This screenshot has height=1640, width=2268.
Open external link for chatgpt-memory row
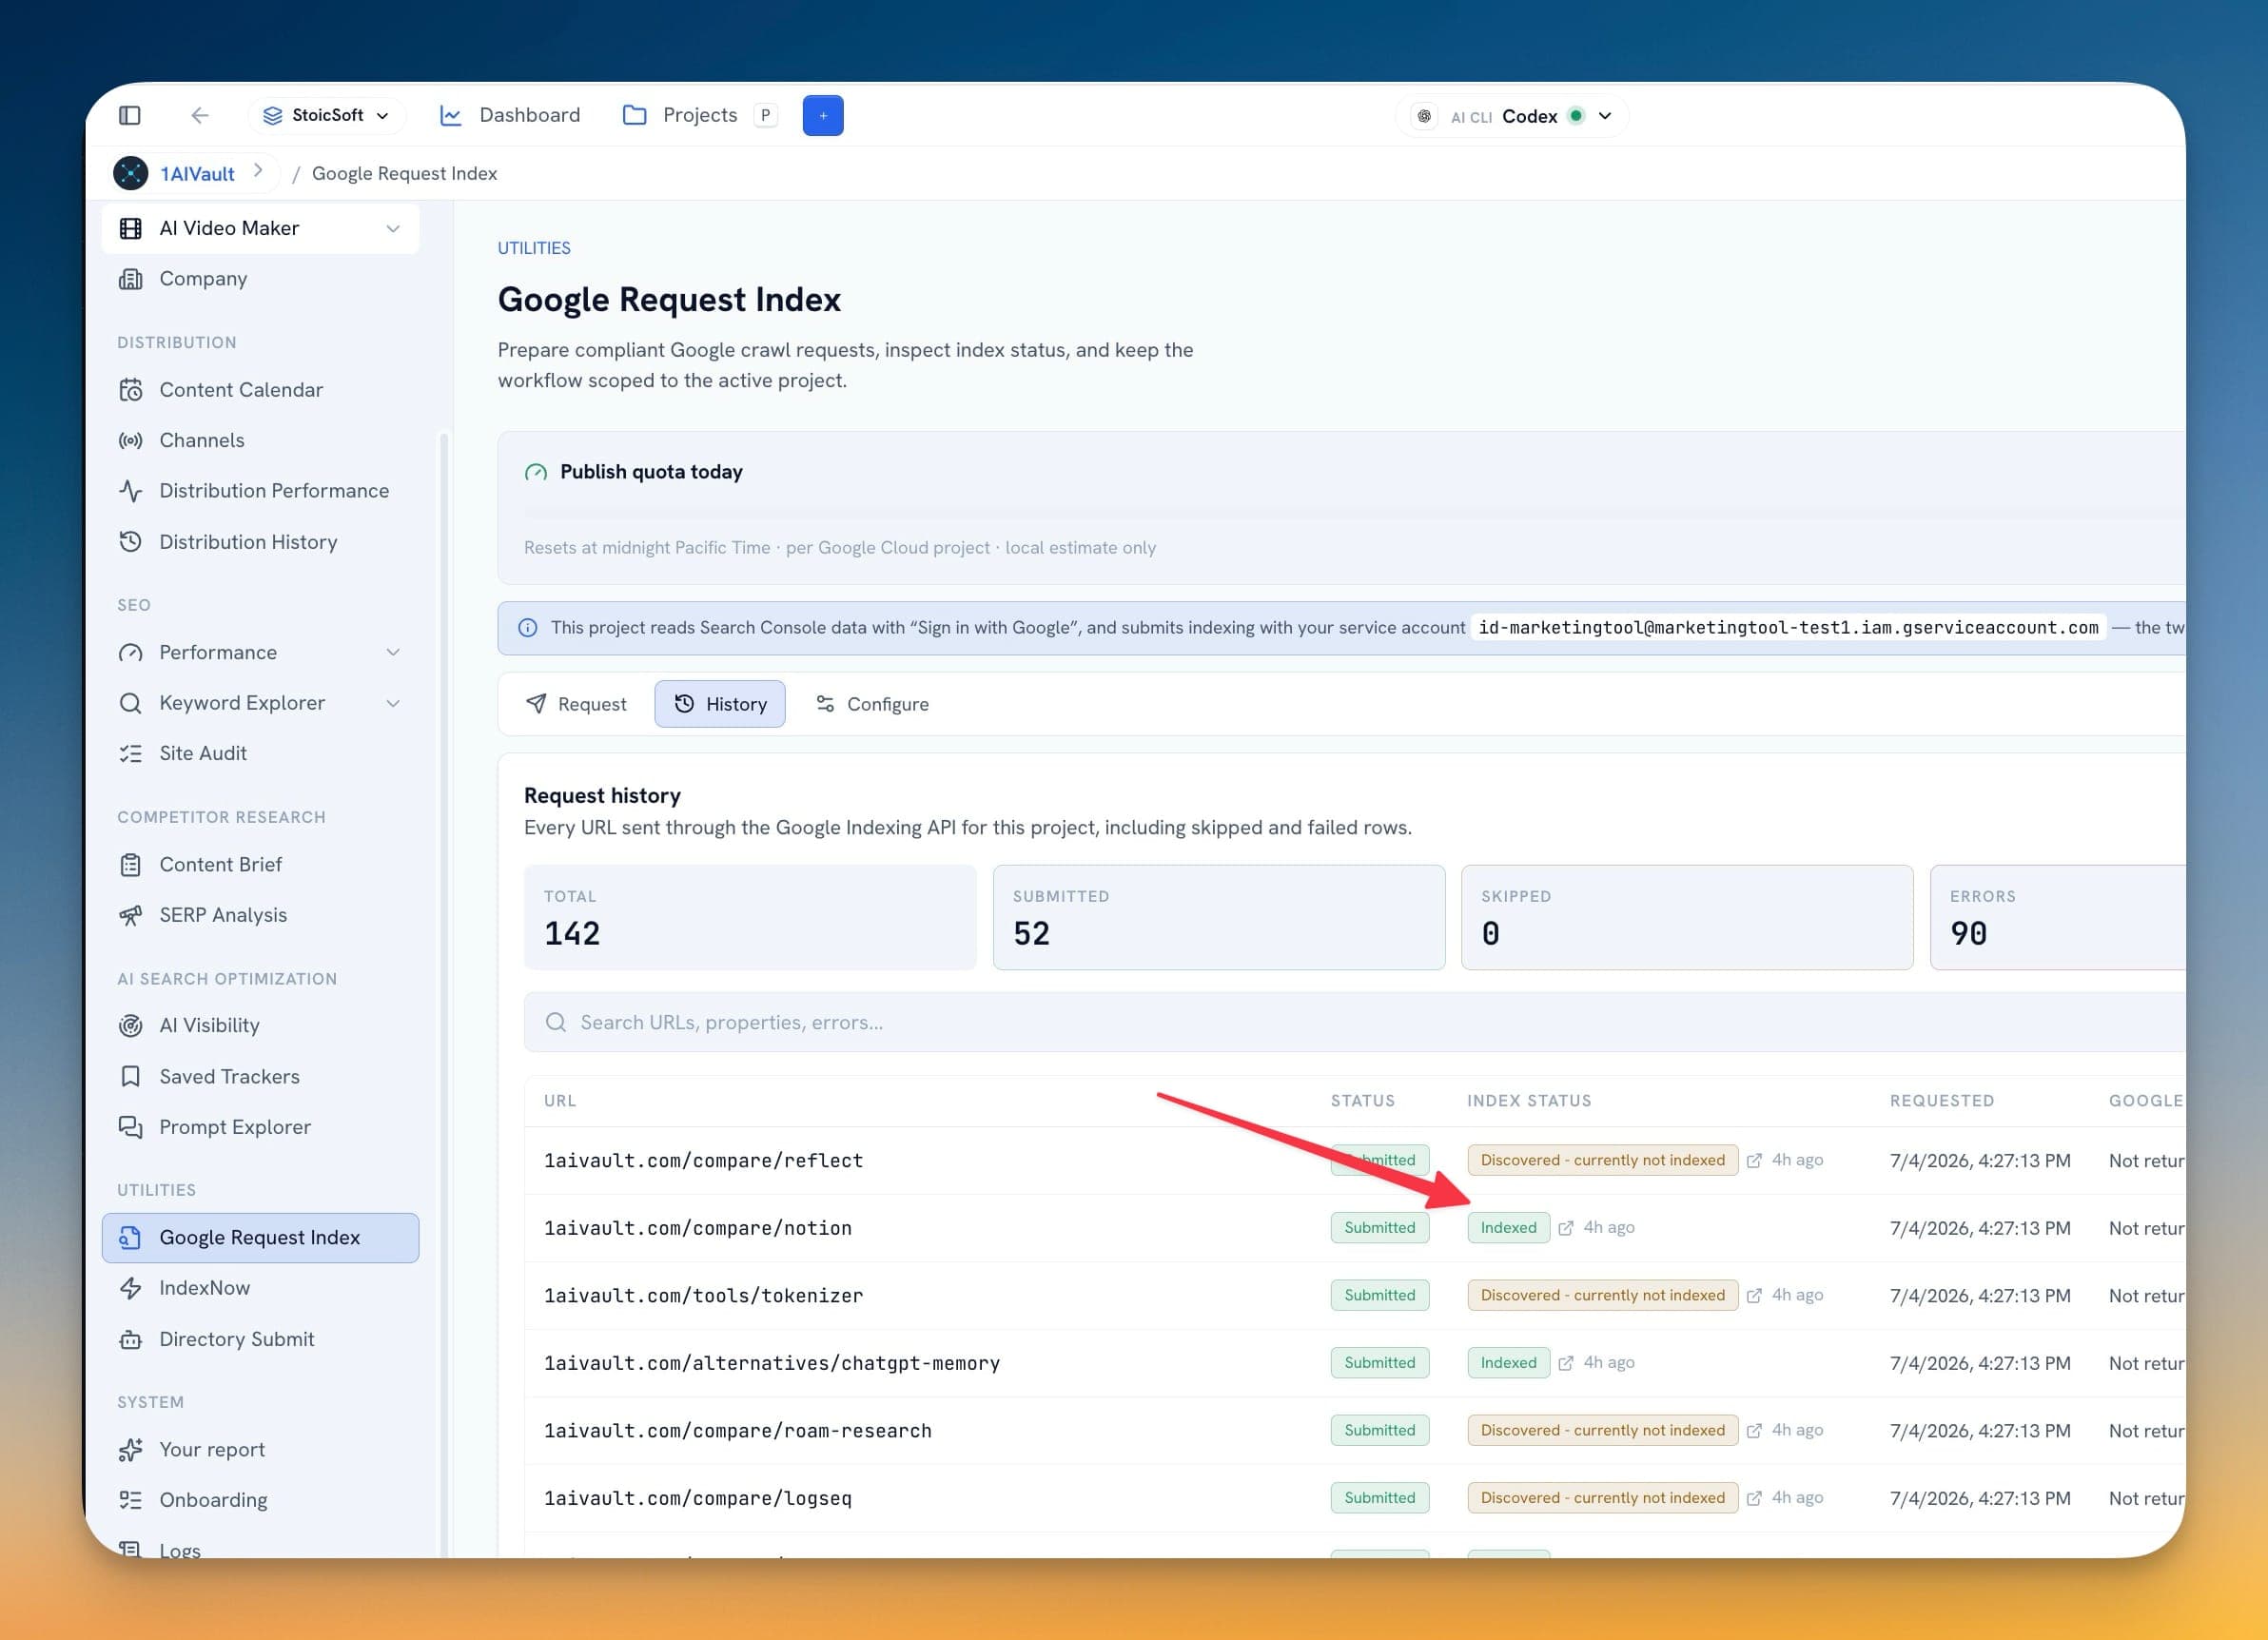coord(1566,1363)
